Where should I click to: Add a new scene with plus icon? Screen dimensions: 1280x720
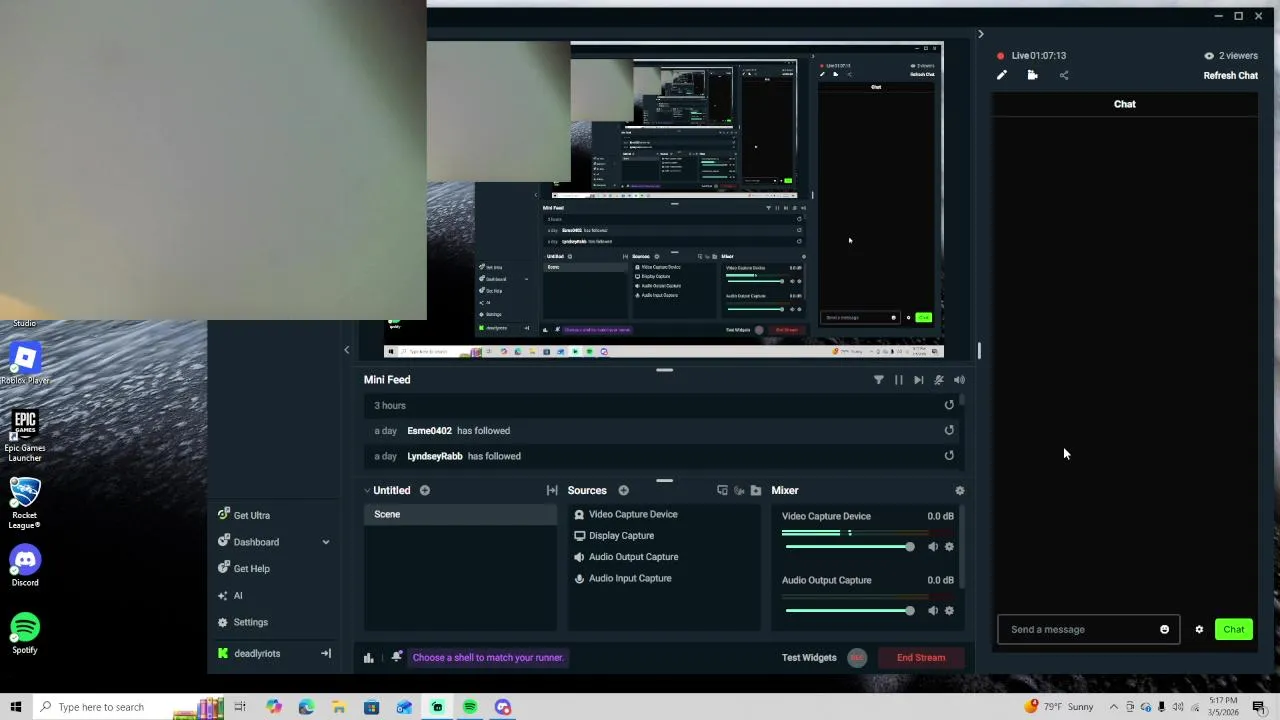[425, 490]
